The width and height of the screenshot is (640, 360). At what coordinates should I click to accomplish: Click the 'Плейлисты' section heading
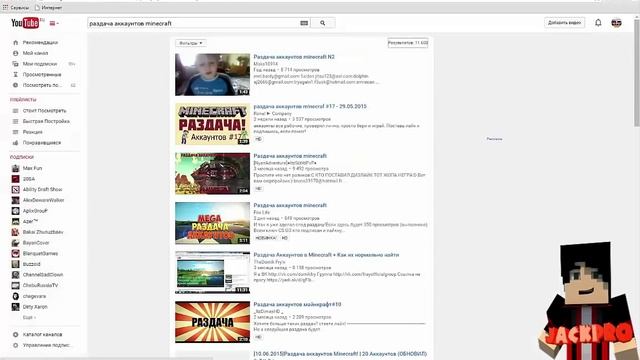coord(23,100)
